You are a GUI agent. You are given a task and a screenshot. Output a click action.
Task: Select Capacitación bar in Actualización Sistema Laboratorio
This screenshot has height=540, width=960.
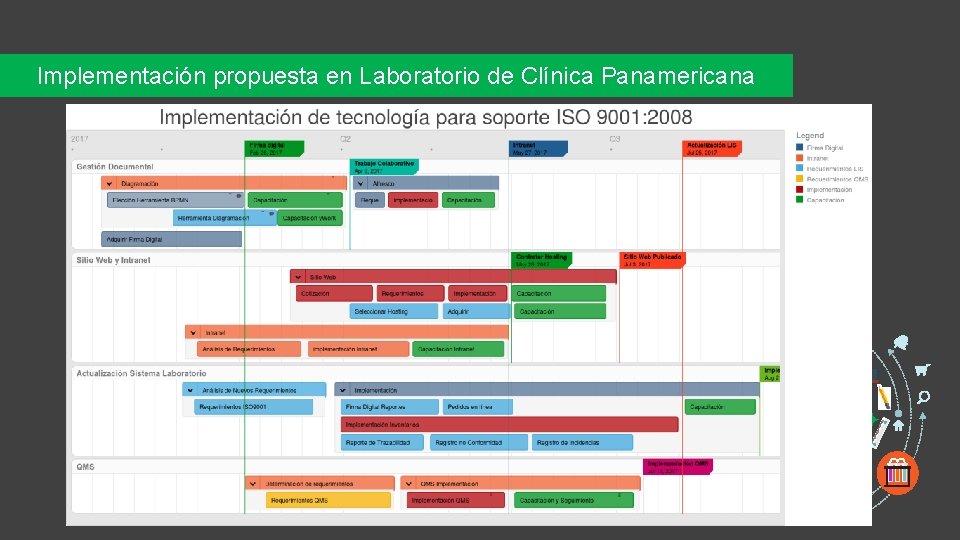pos(721,407)
